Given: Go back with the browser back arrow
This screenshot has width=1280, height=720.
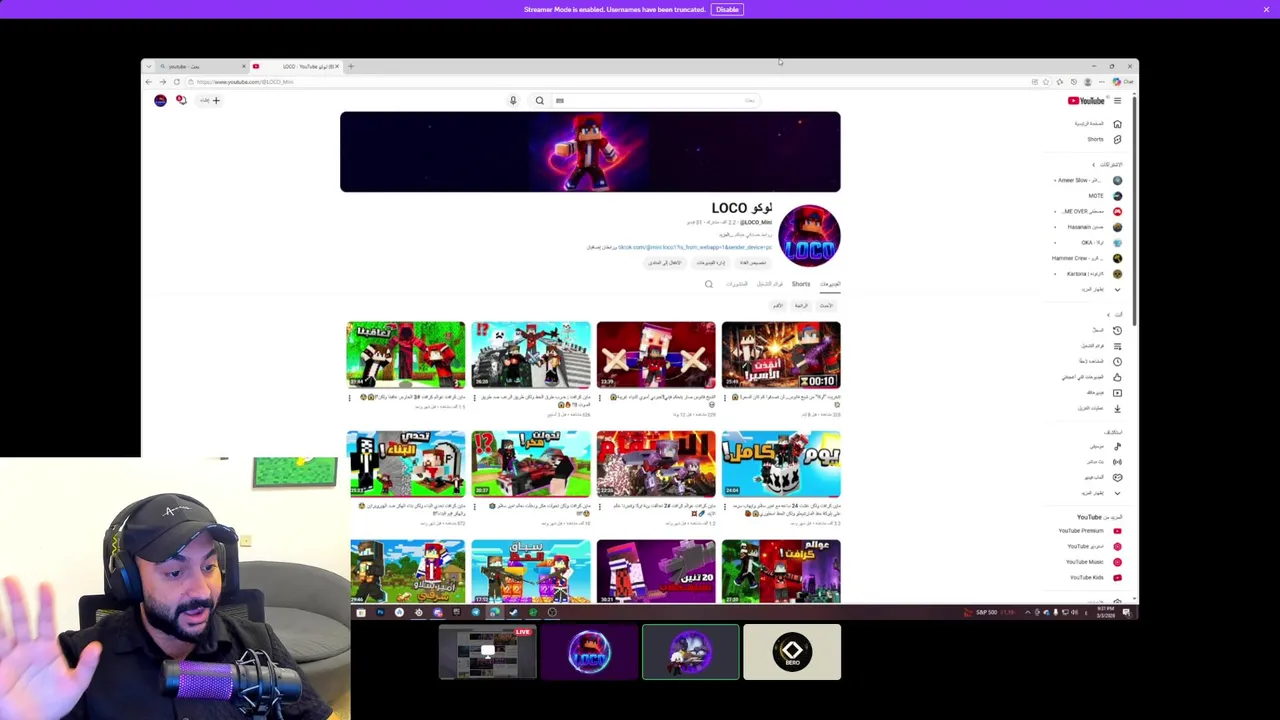Looking at the screenshot, I should [x=149, y=82].
